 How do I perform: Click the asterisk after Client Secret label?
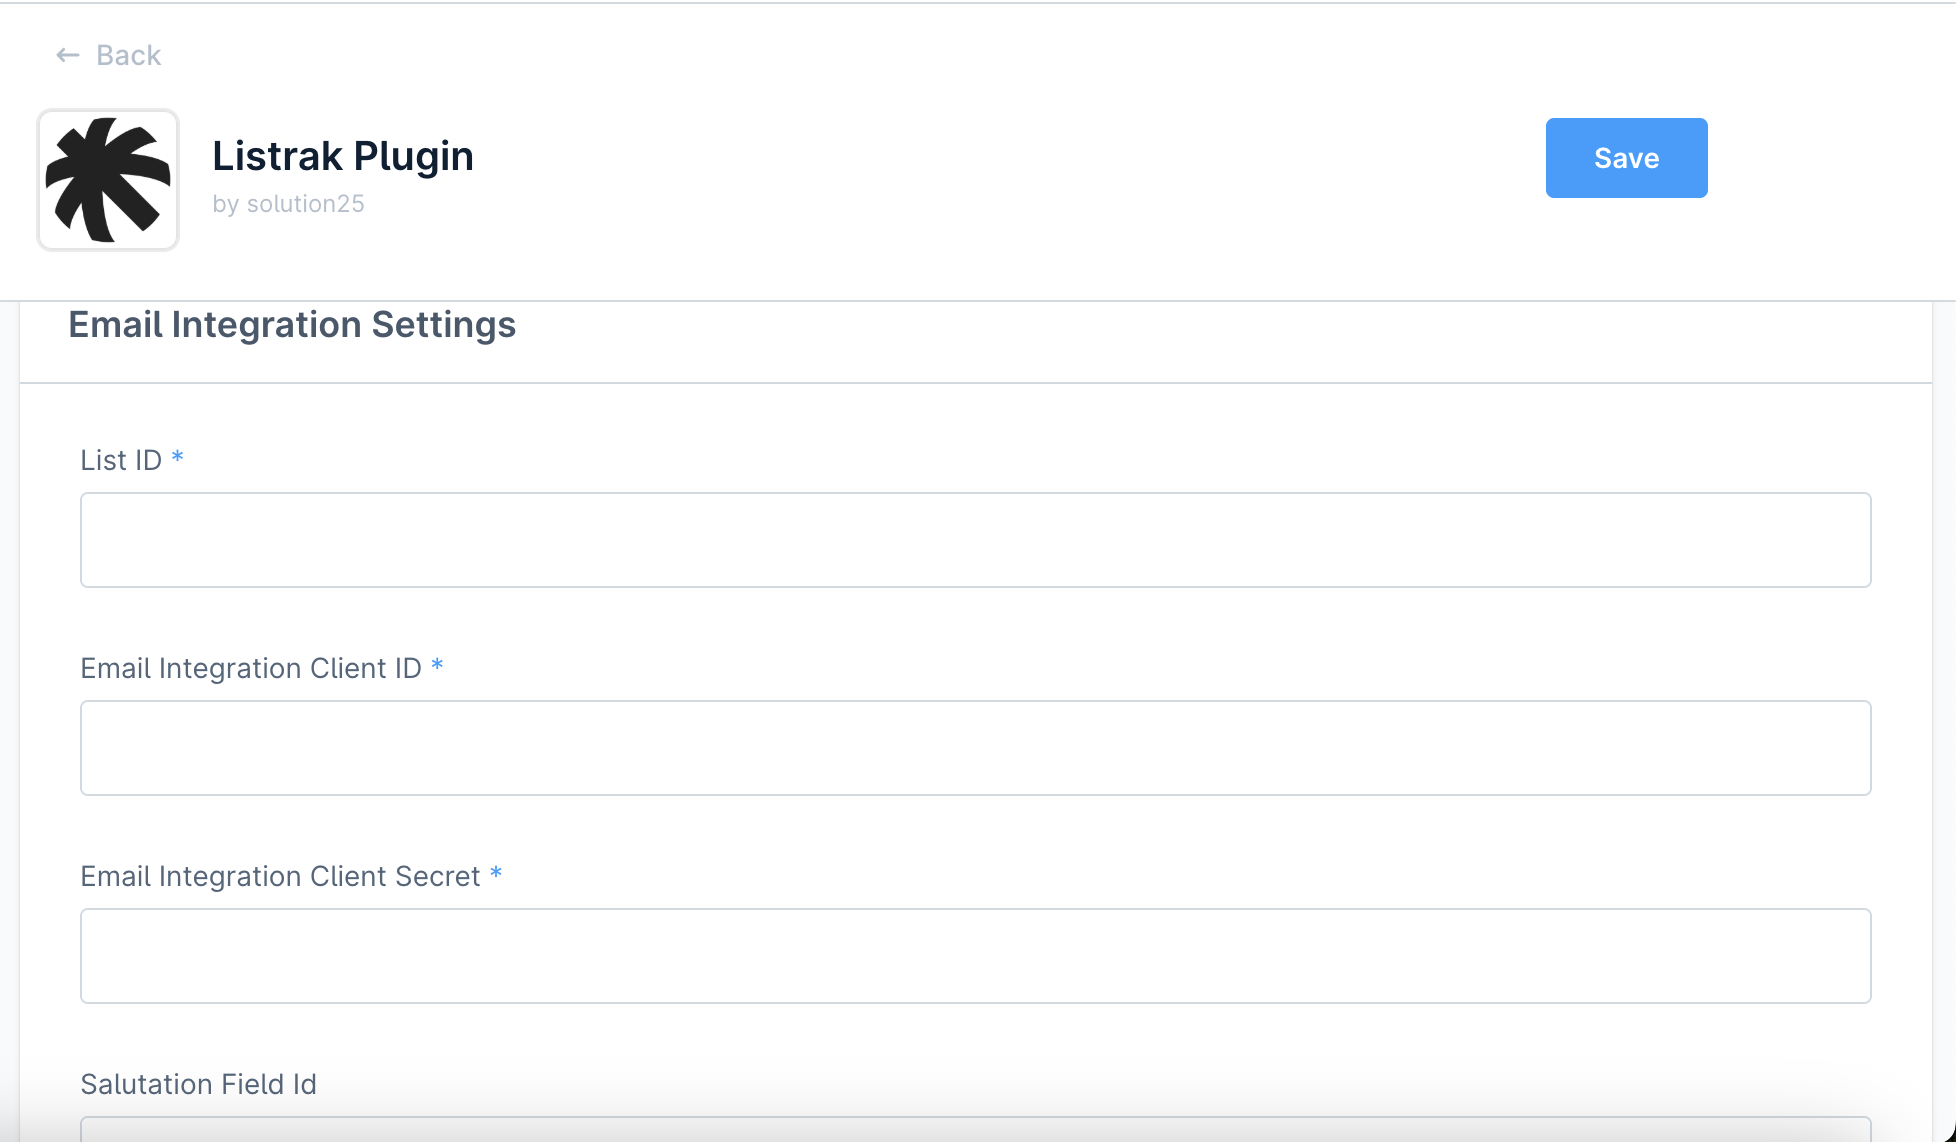coord(496,874)
